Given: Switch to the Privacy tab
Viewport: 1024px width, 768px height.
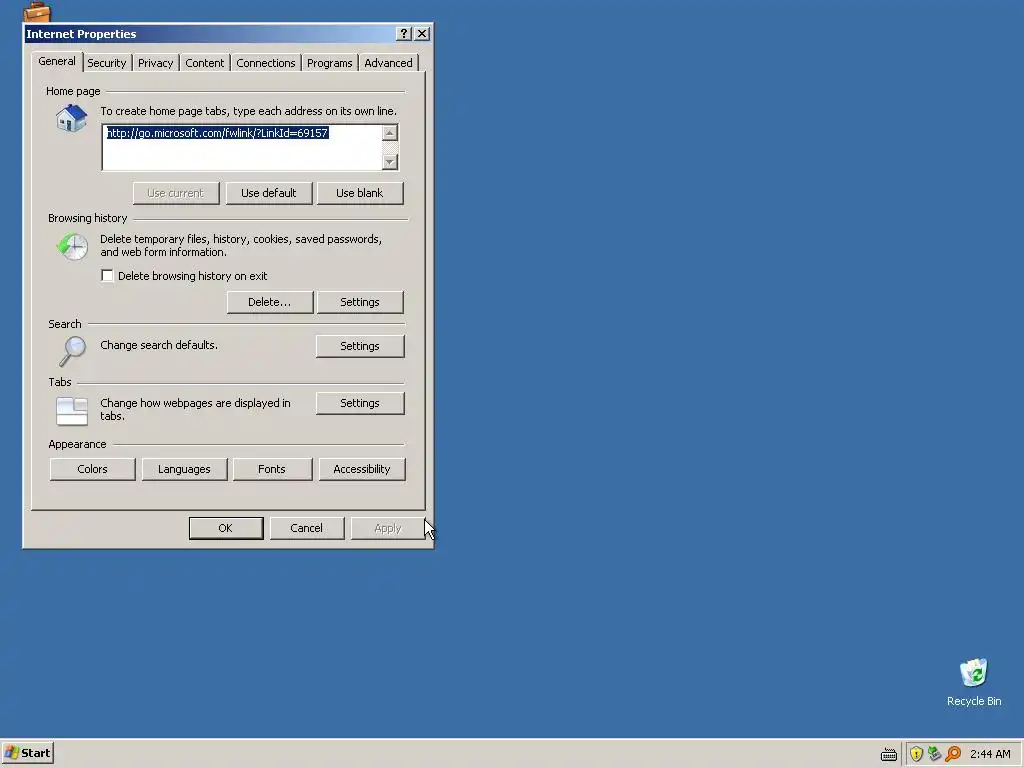Looking at the screenshot, I should coord(155,63).
